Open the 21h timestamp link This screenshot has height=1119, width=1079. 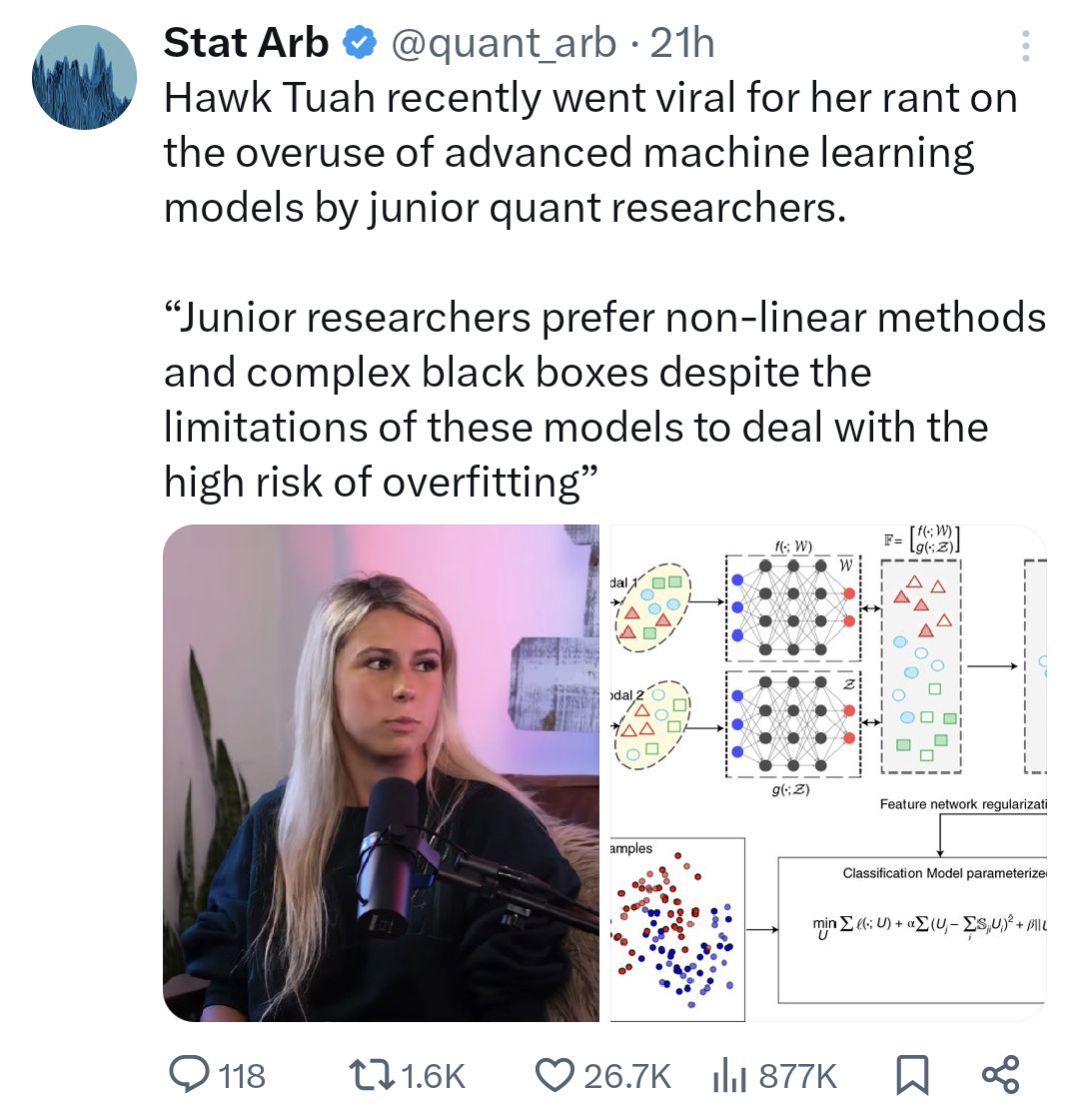pyautogui.click(x=682, y=43)
